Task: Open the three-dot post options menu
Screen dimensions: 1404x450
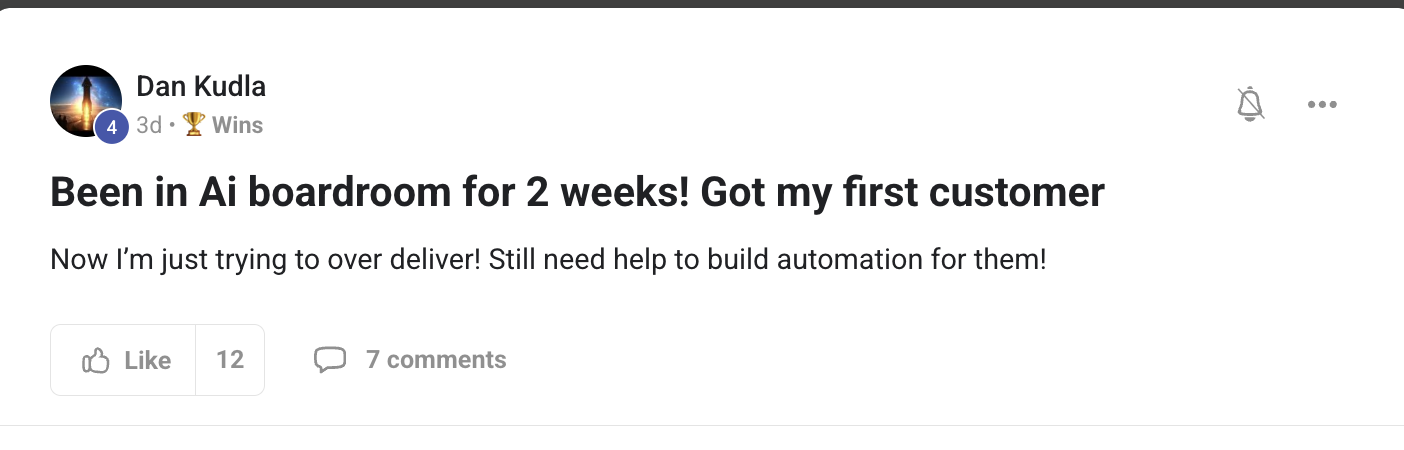Action: [1322, 105]
